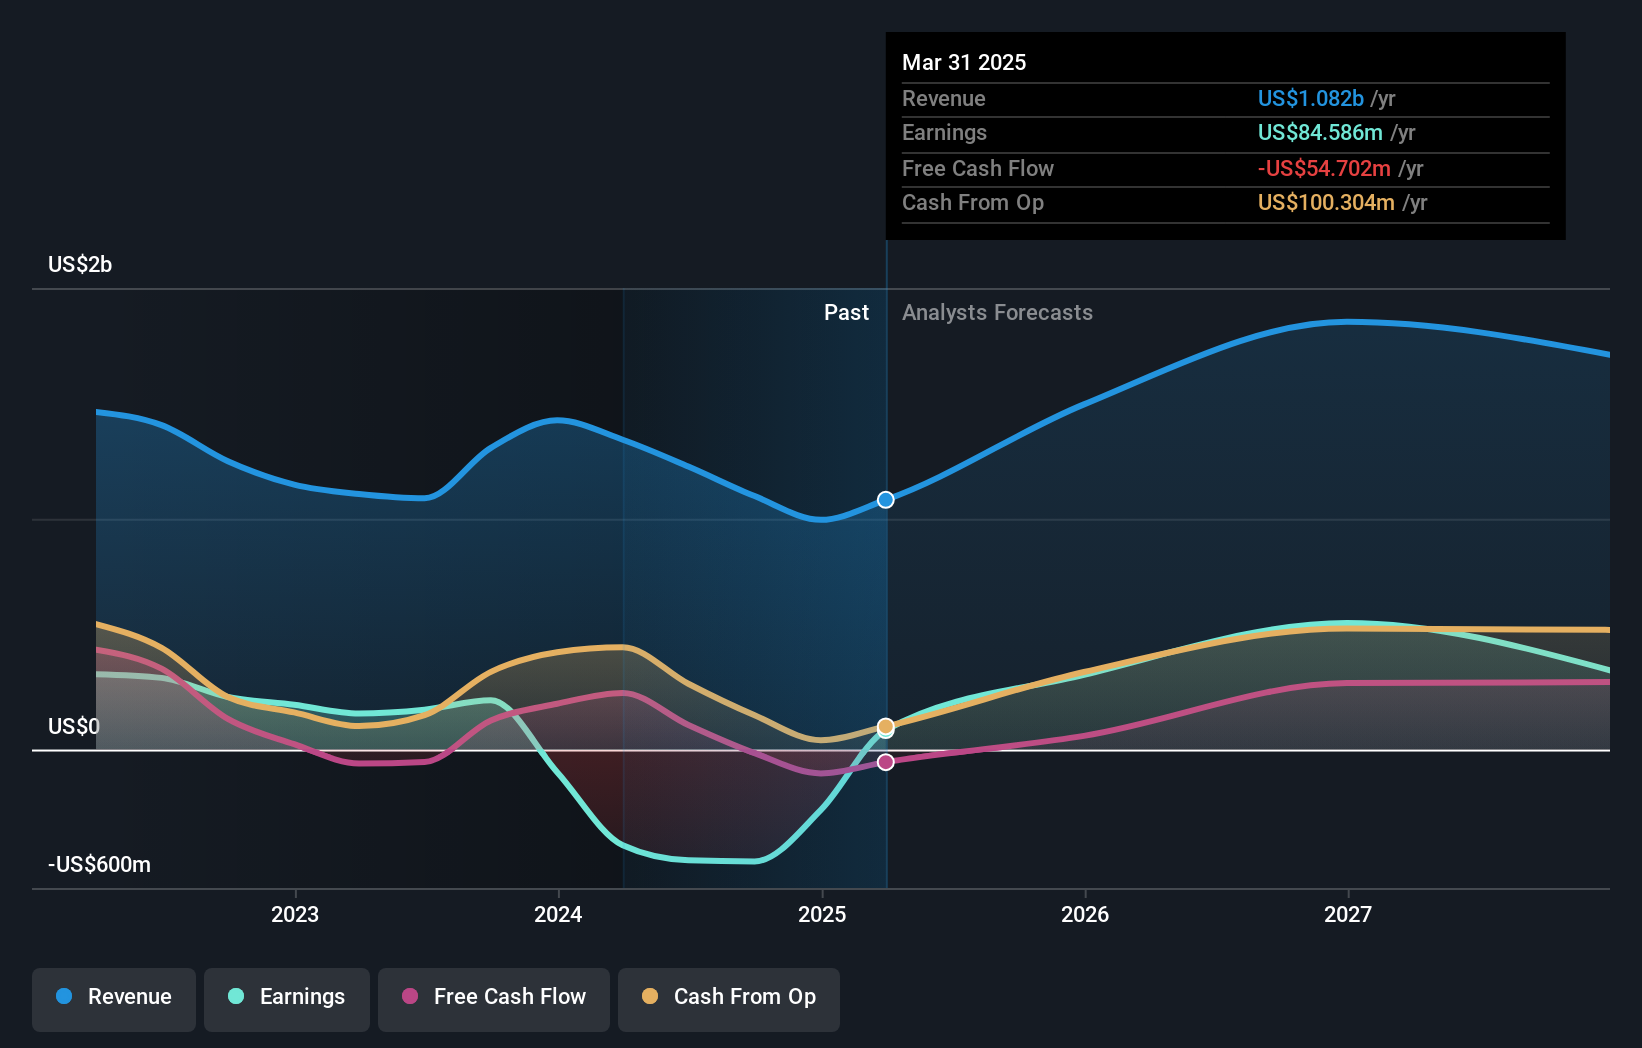Screen dimensions: 1642x1048
Task: Click the Revenue row label in tooltip
Action: (x=944, y=99)
